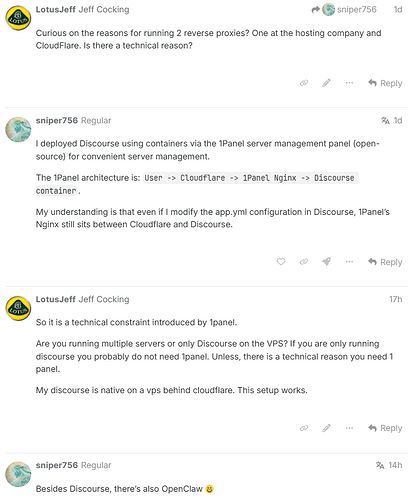Boost rocket icon on sniper756's post
This screenshot has width=419, height=500.
(326, 262)
